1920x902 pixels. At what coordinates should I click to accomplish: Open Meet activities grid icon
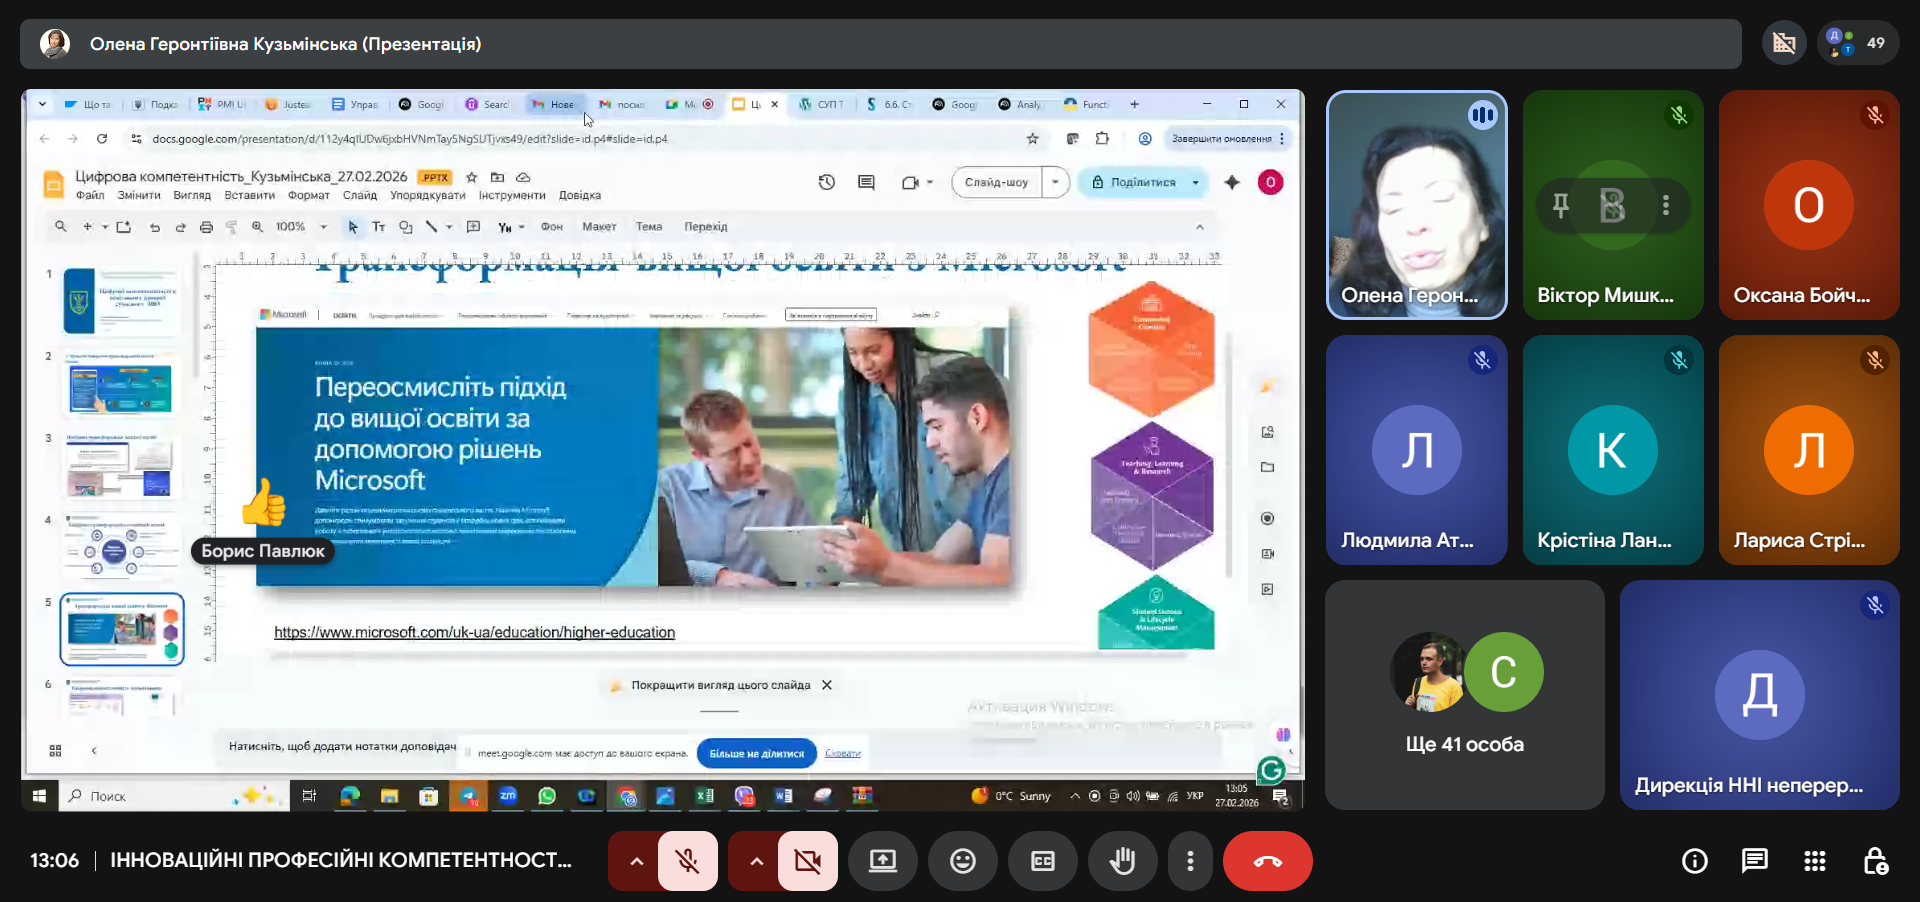point(1815,861)
